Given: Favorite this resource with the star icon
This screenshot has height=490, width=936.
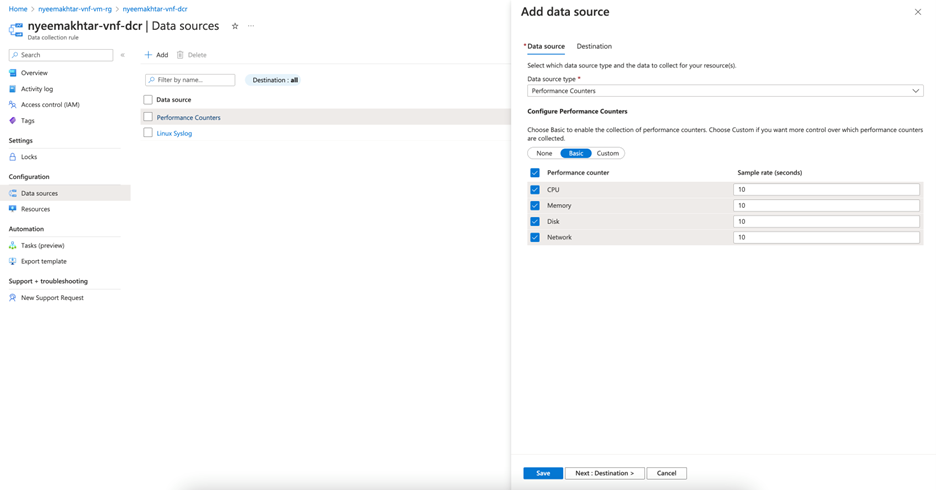Looking at the screenshot, I should click(235, 26).
